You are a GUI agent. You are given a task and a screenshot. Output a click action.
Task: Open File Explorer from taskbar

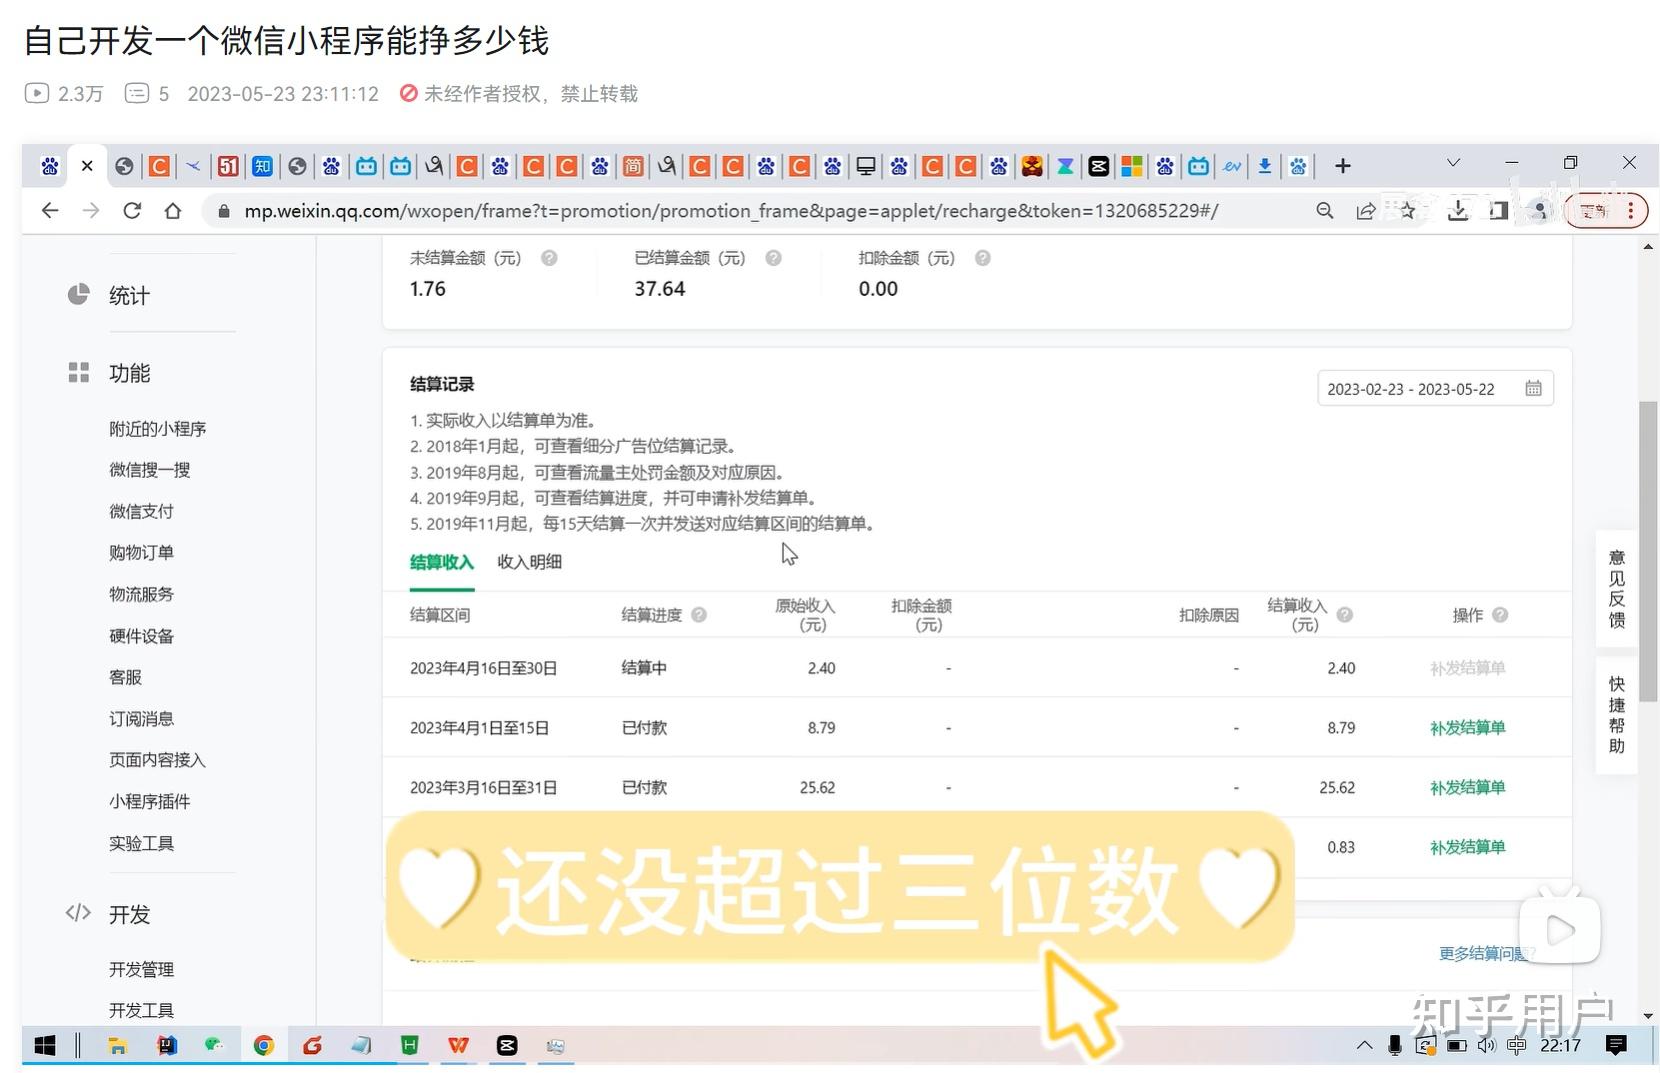pos(118,1046)
